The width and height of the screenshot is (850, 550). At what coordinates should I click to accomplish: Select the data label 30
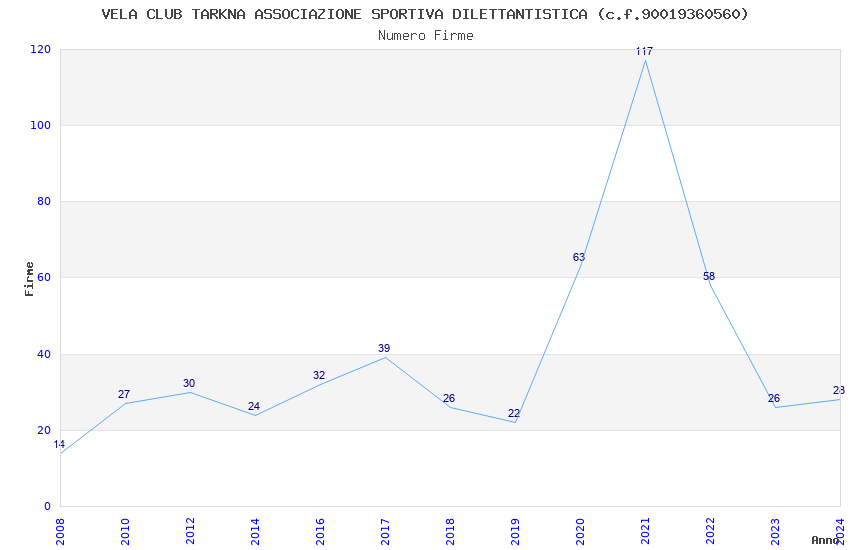pyautogui.click(x=189, y=383)
